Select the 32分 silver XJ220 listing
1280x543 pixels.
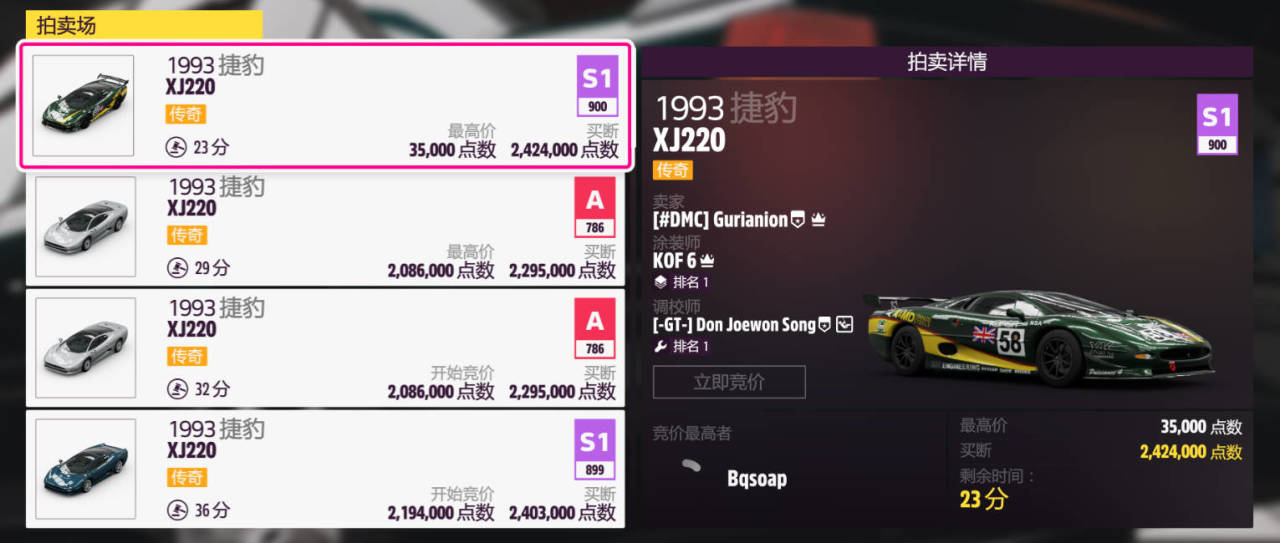point(326,349)
